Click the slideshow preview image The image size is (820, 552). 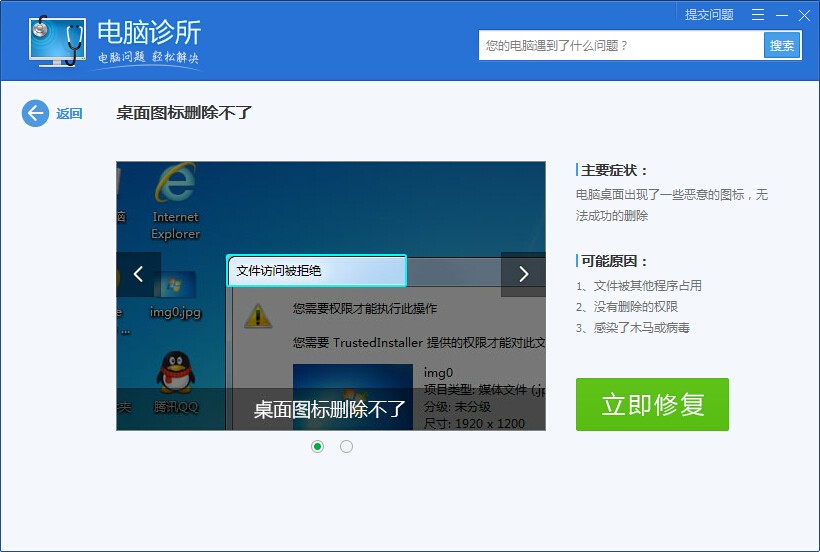[x=331, y=296]
